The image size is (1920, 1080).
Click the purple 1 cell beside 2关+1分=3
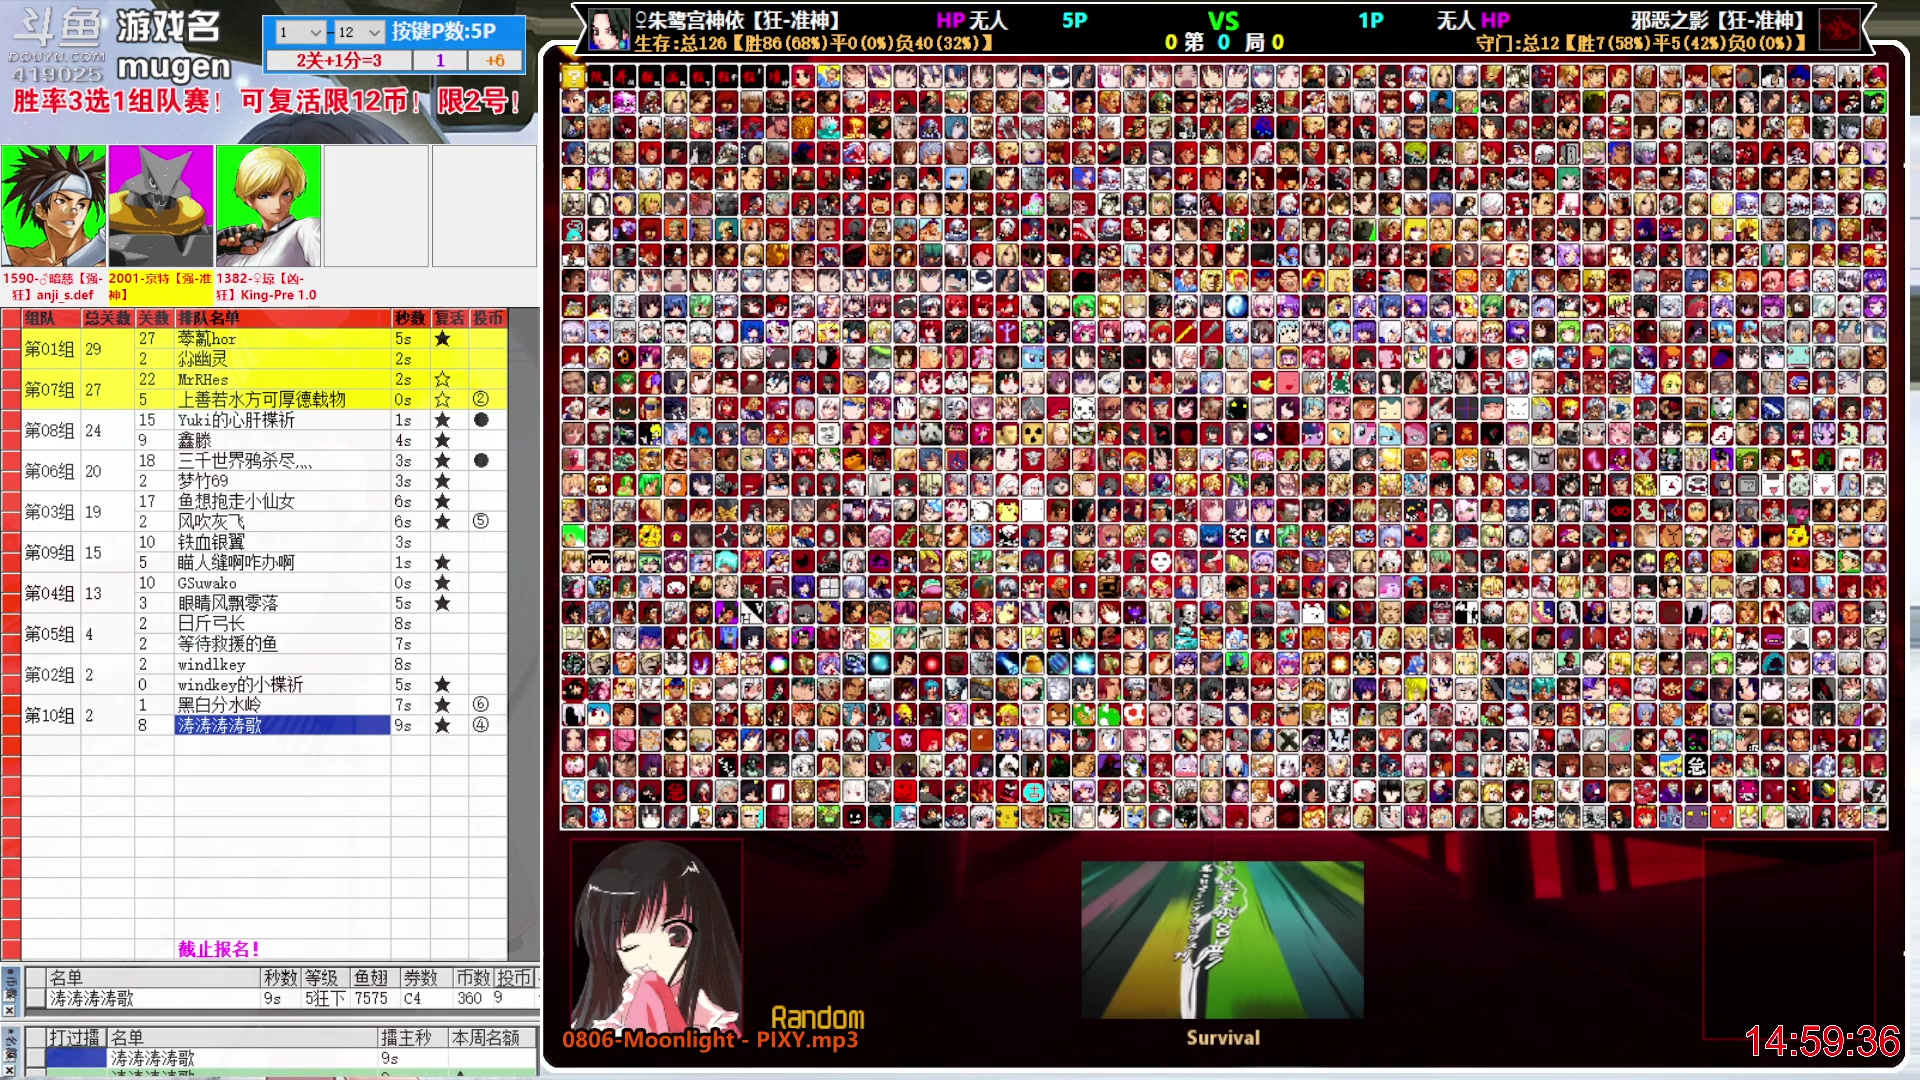(440, 60)
